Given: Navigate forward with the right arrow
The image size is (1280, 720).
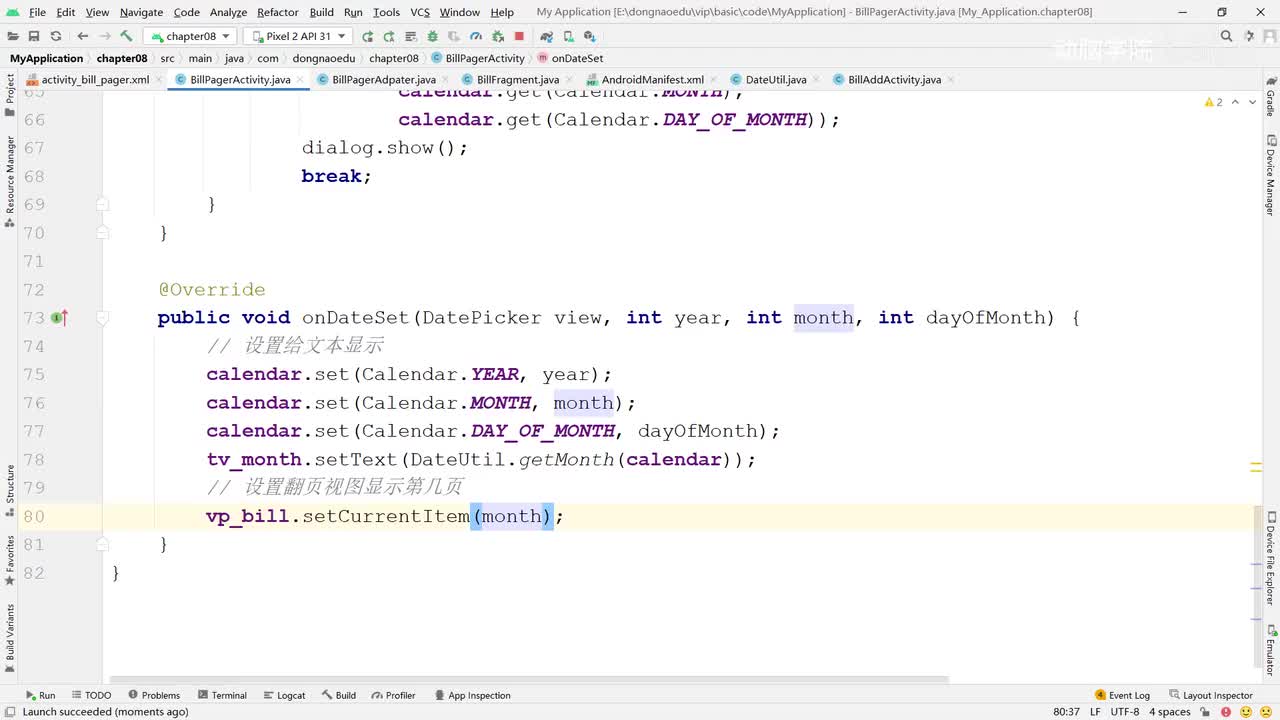Looking at the screenshot, I should 104,36.
